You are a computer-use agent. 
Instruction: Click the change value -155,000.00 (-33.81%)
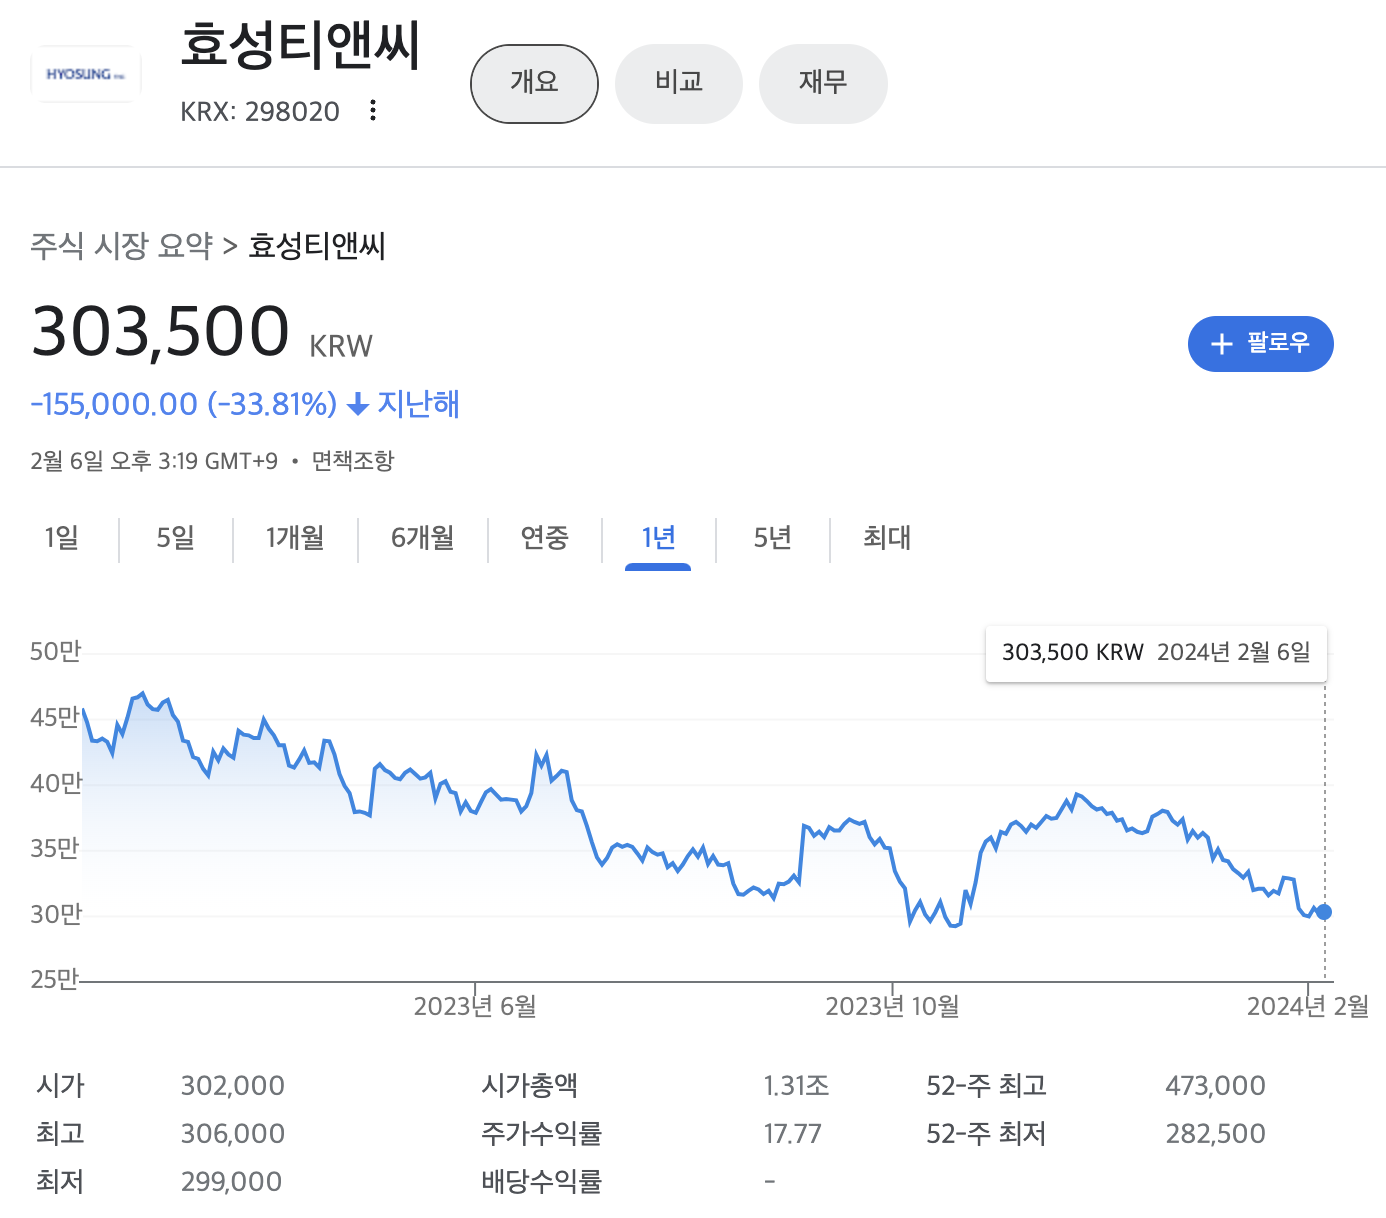tap(184, 405)
